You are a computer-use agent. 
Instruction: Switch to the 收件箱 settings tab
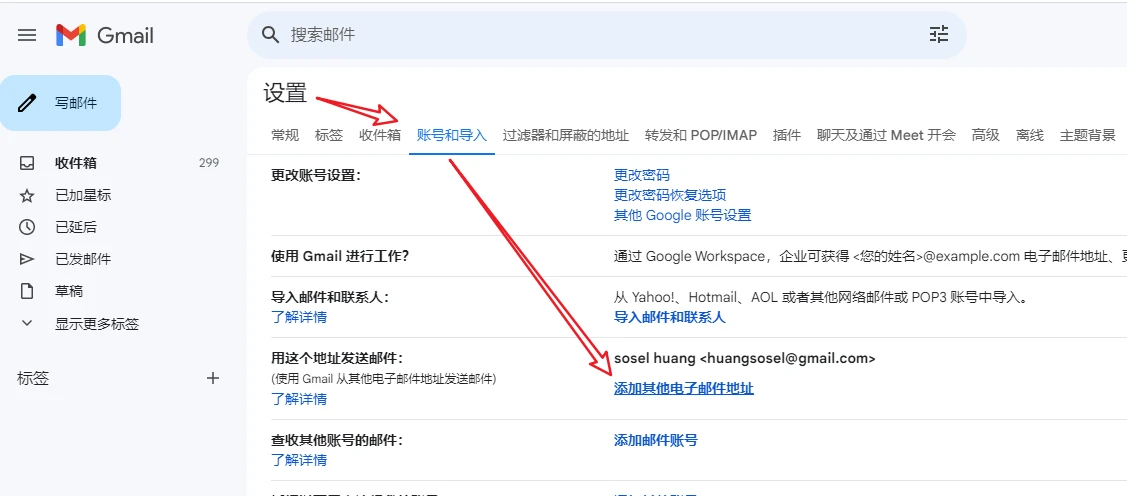tap(380, 135)
